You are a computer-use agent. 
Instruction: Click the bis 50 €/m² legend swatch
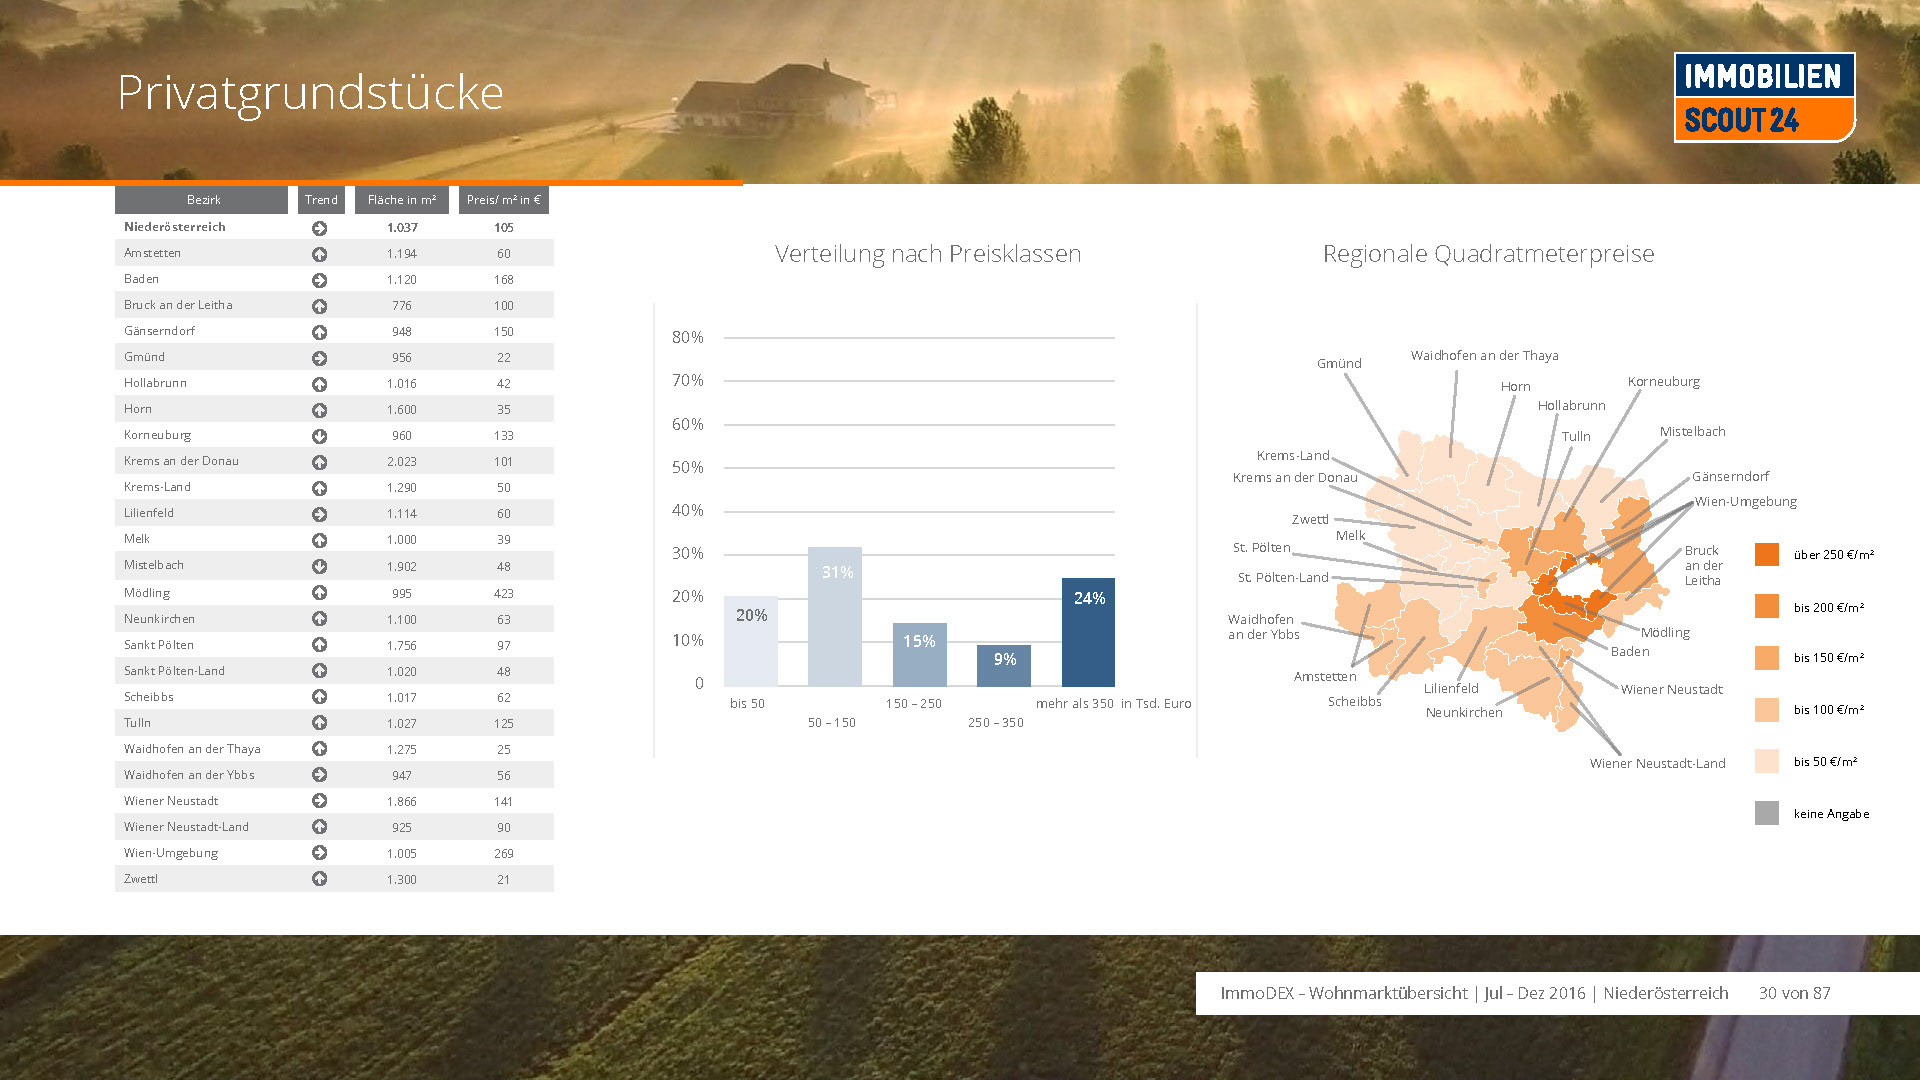pyautogui.click(x=1766, y=761)
